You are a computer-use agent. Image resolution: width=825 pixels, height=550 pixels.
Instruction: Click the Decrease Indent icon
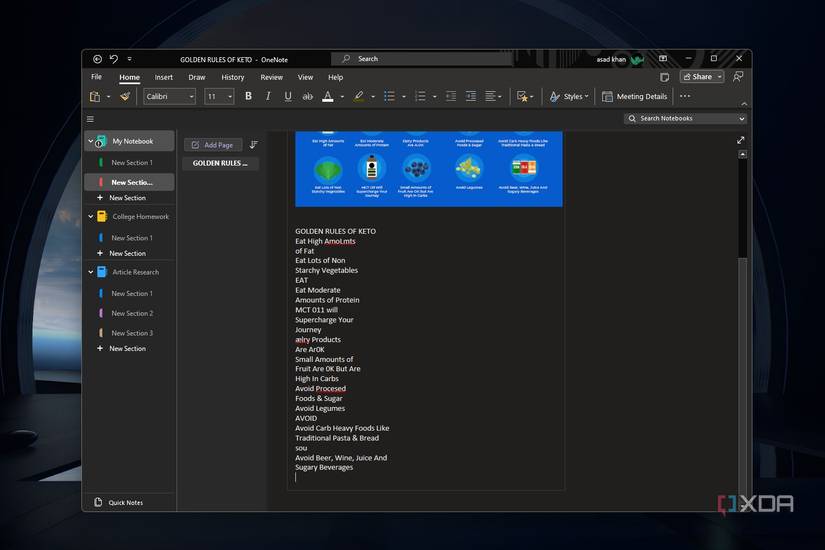451,96
